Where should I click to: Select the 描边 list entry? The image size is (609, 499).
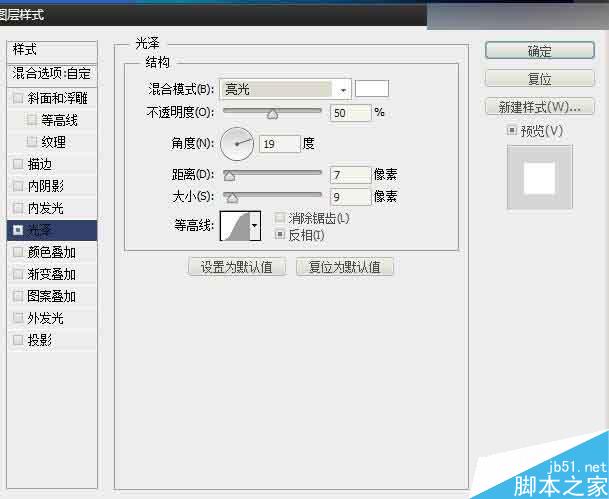pos(52,164)
